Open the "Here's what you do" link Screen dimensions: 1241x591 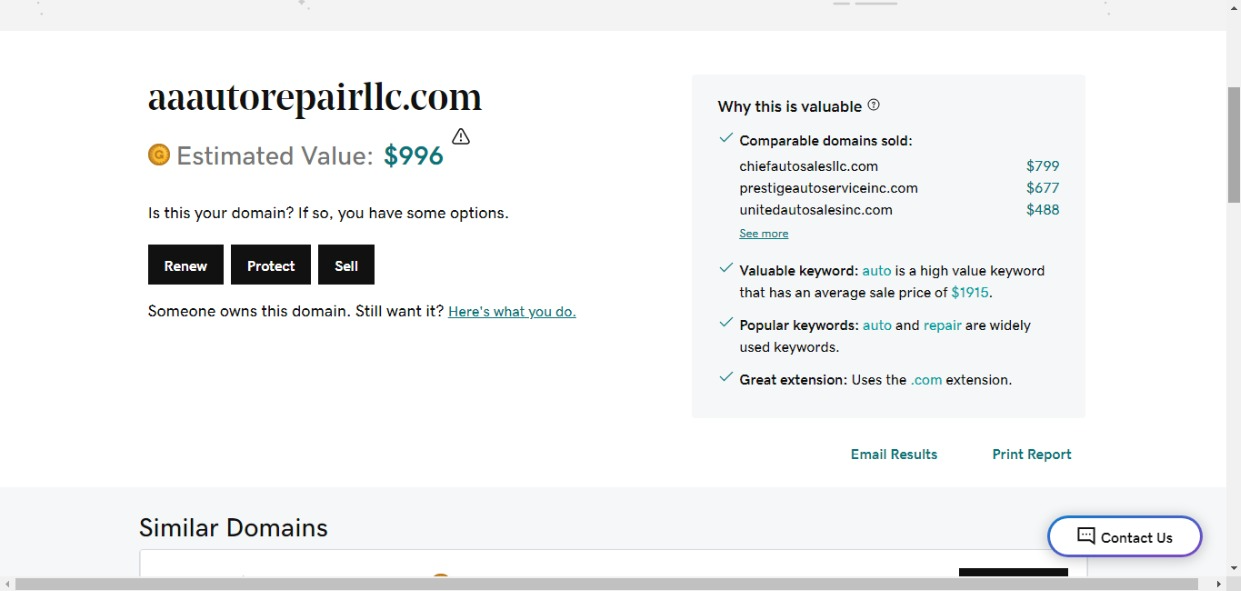tap(512, 311)
